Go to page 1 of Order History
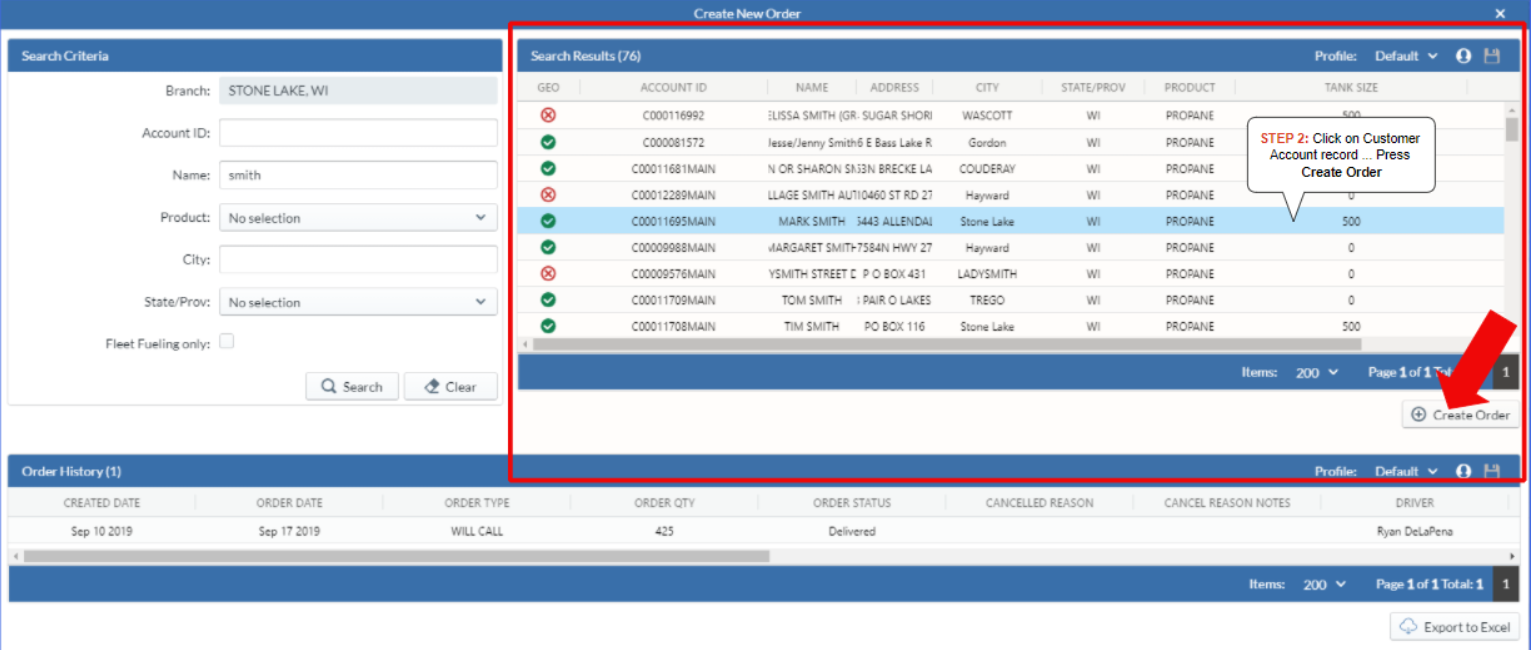1531x650 pixels. (x=1506, y=585)
